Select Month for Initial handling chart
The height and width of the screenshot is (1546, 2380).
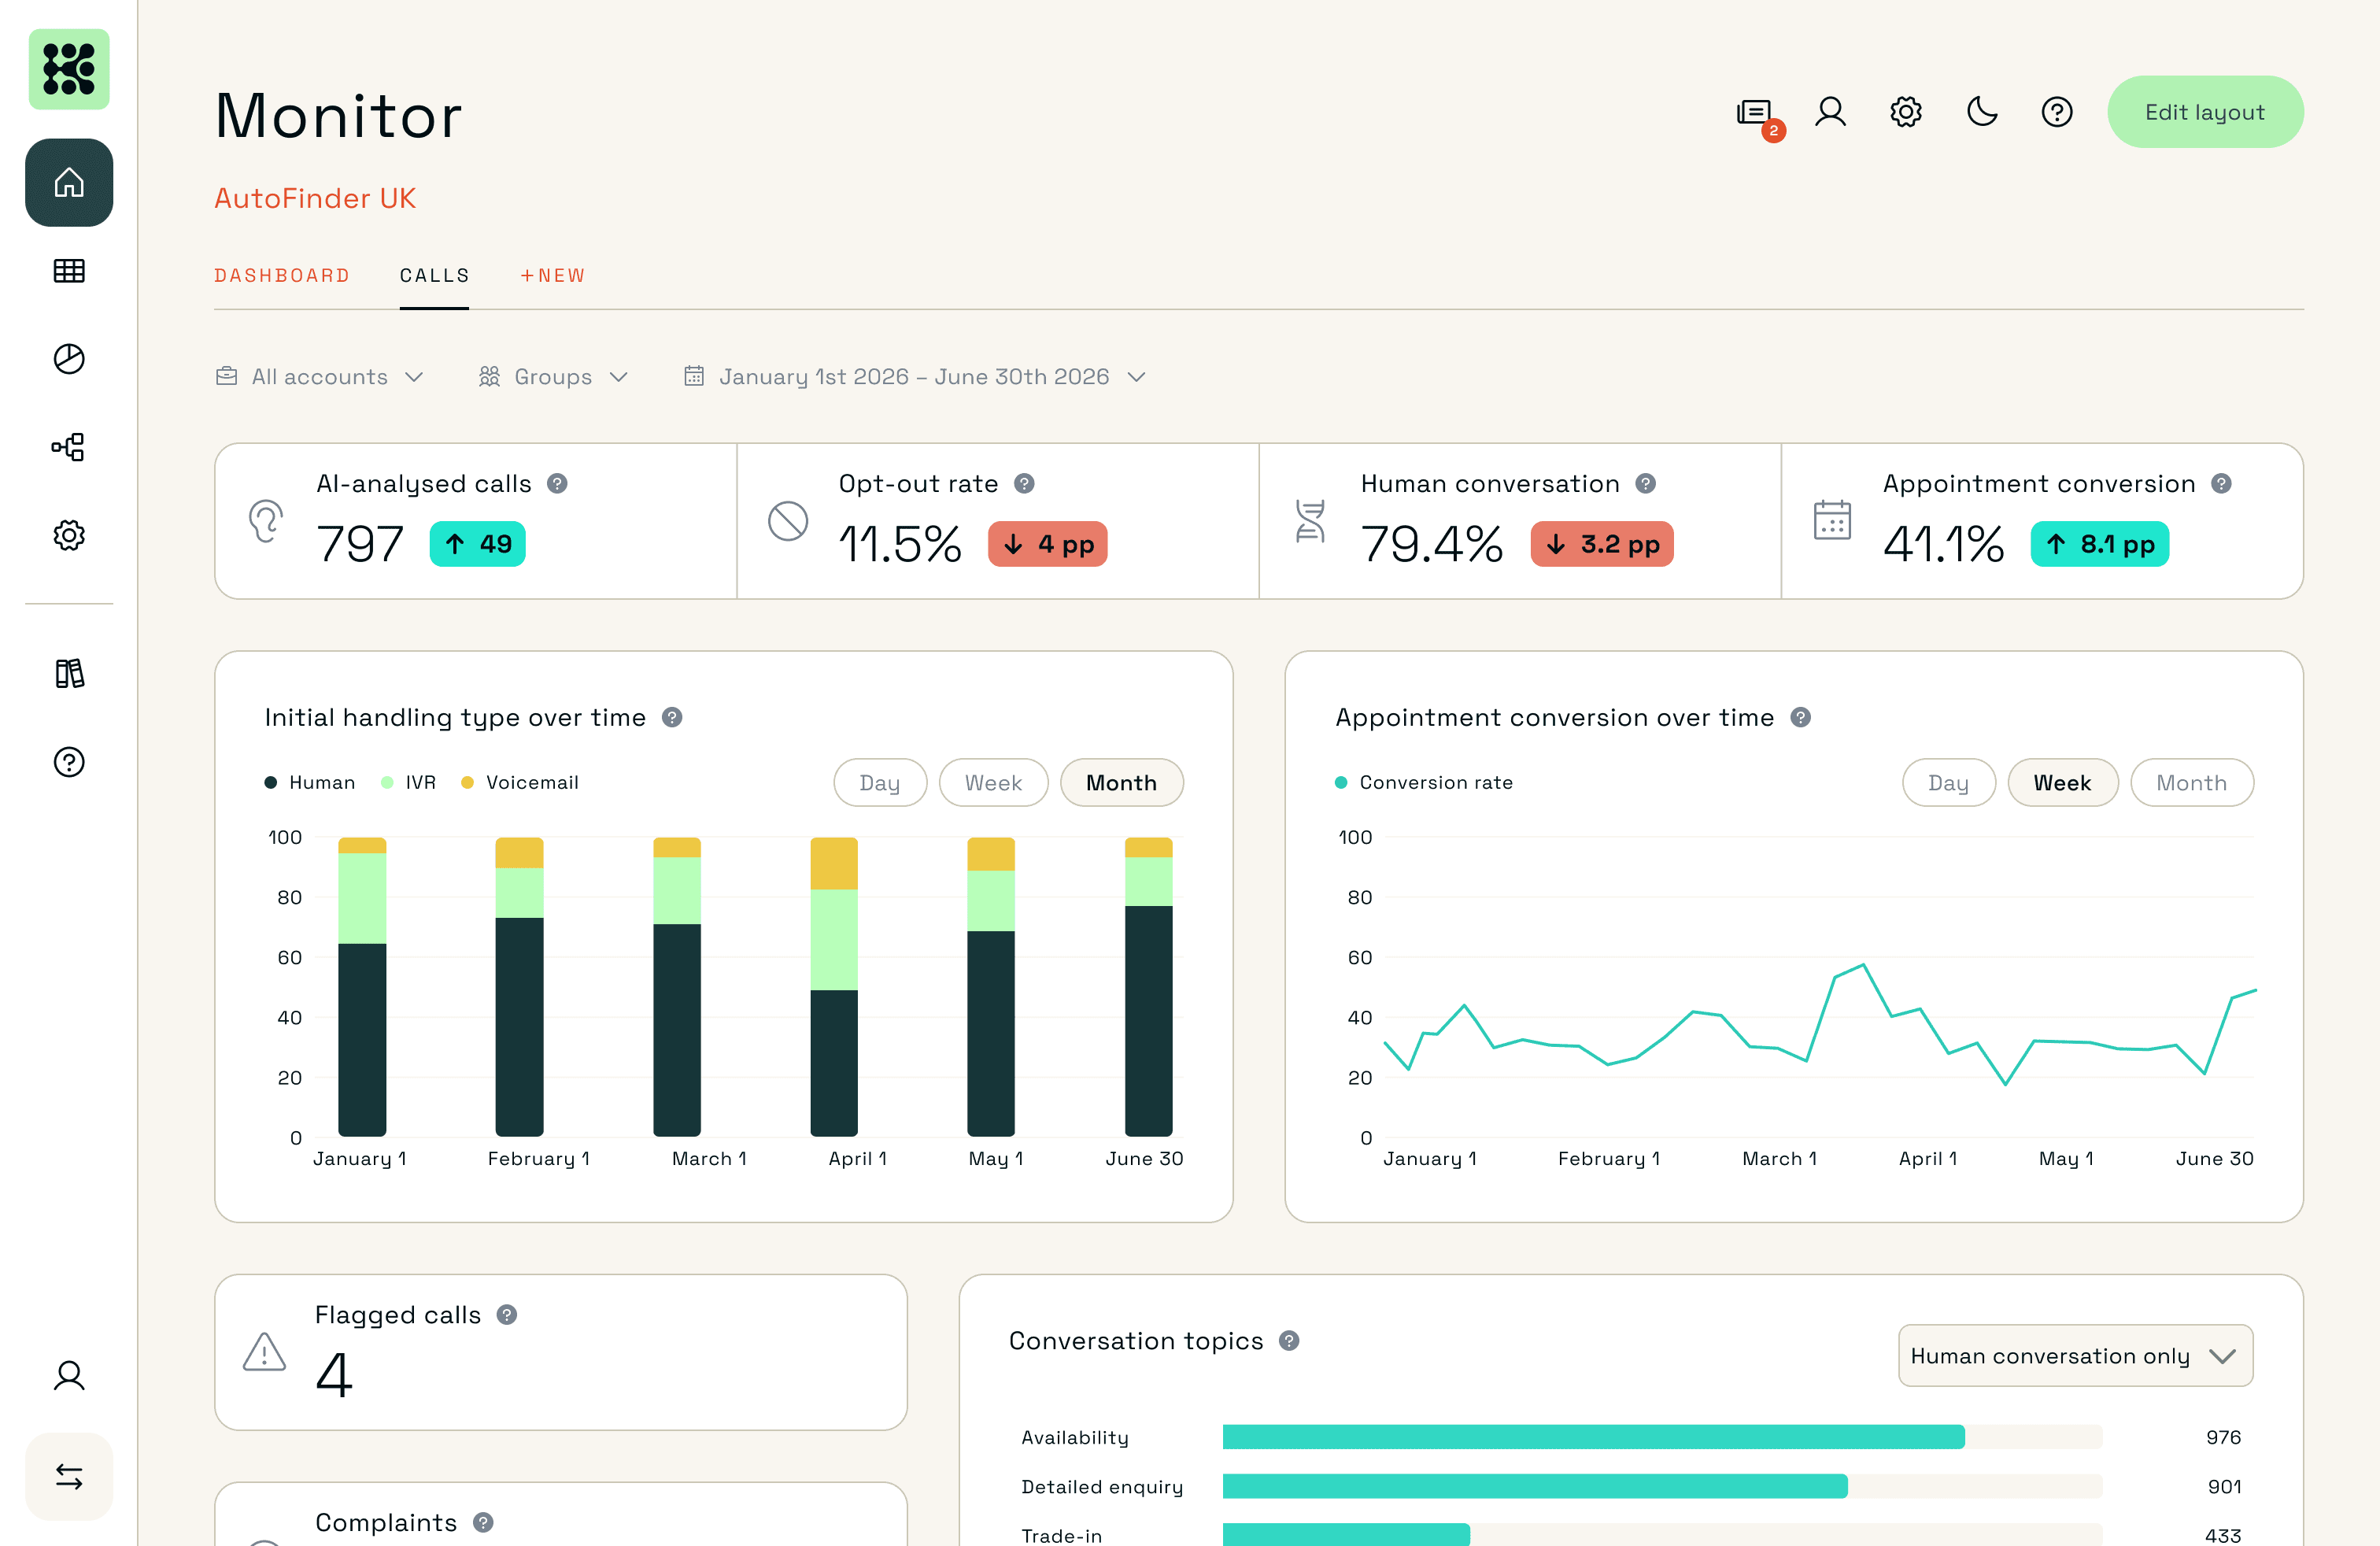click(1121, 783)
